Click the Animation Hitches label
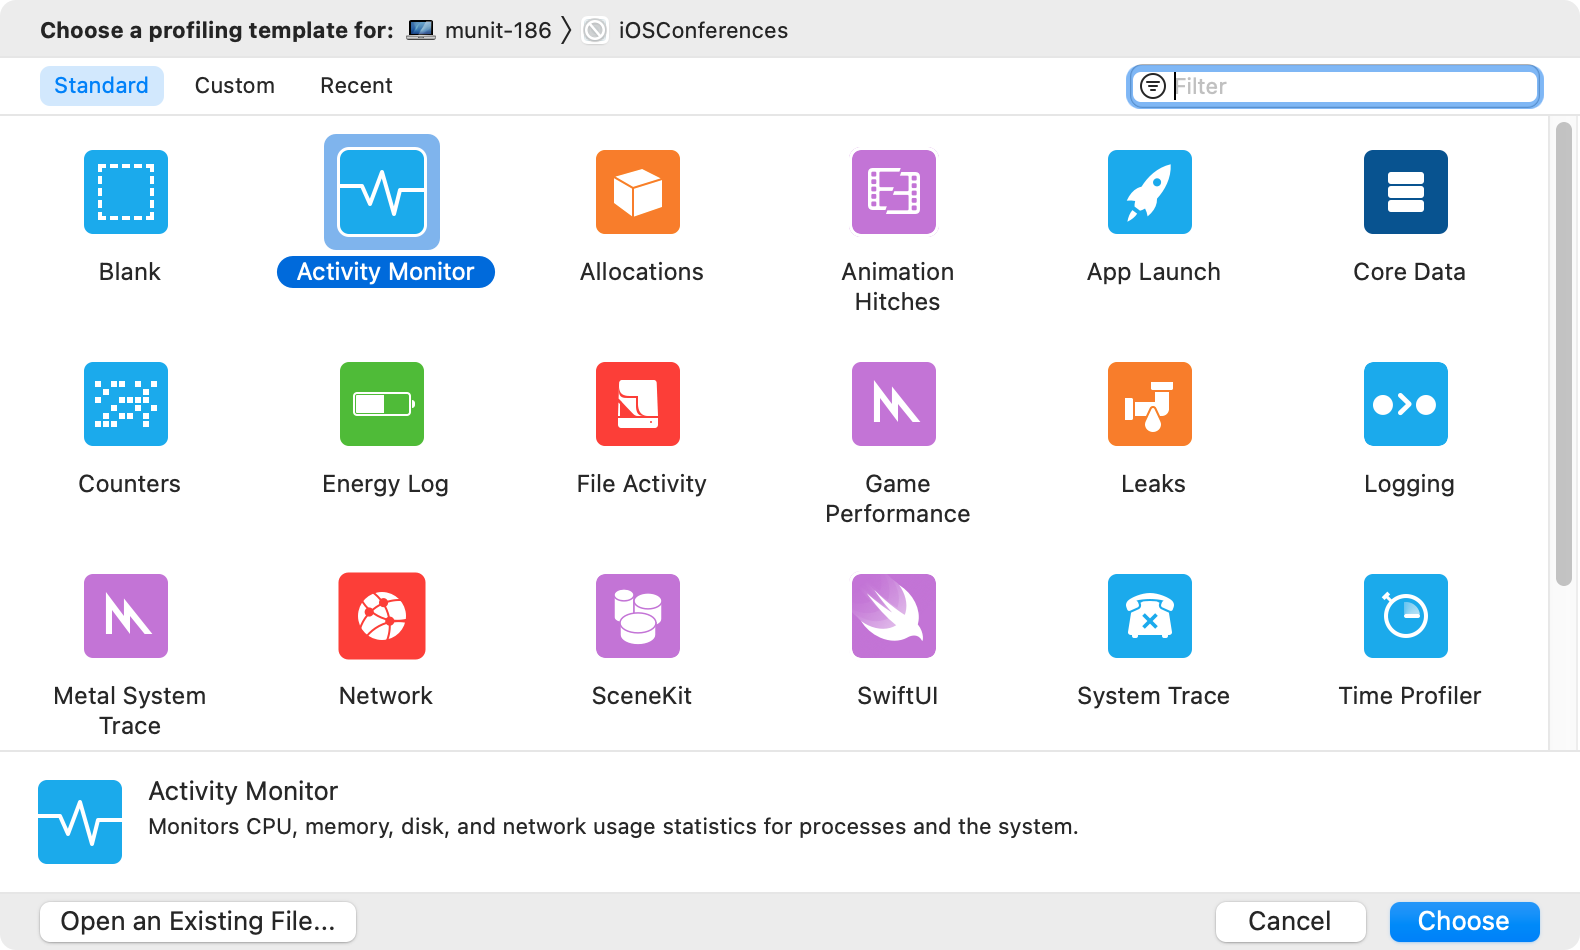The height and width of the screenshot is (950, 1580). tap(898, 287)
